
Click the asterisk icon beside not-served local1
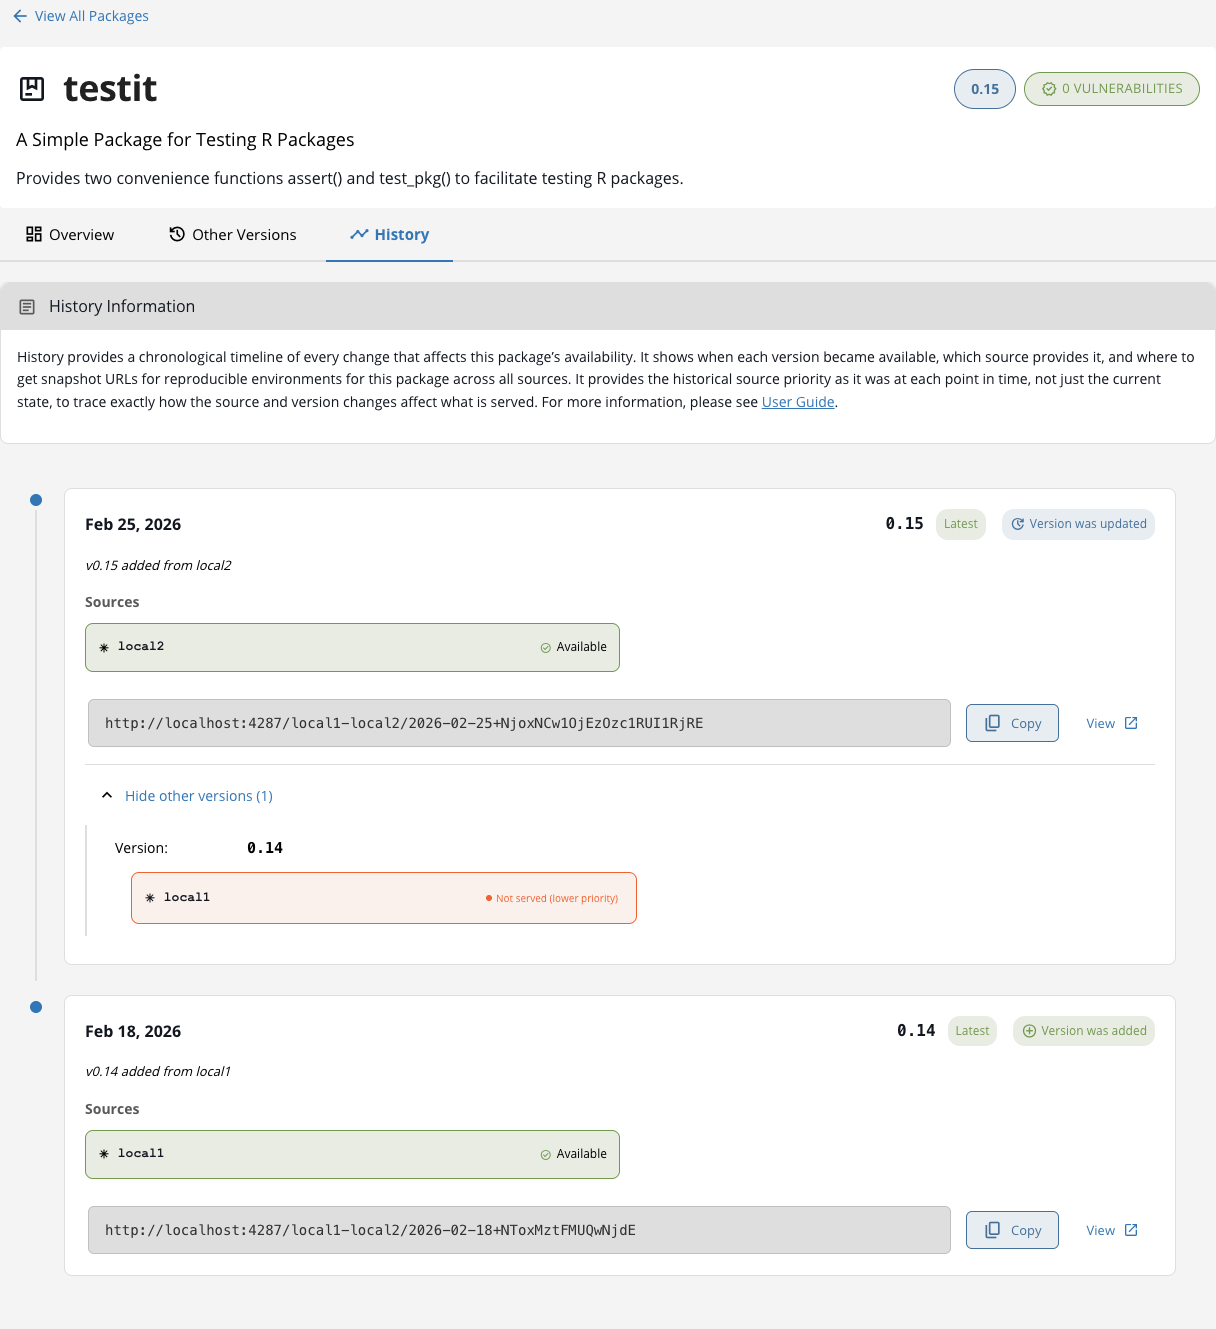[150, 898]
